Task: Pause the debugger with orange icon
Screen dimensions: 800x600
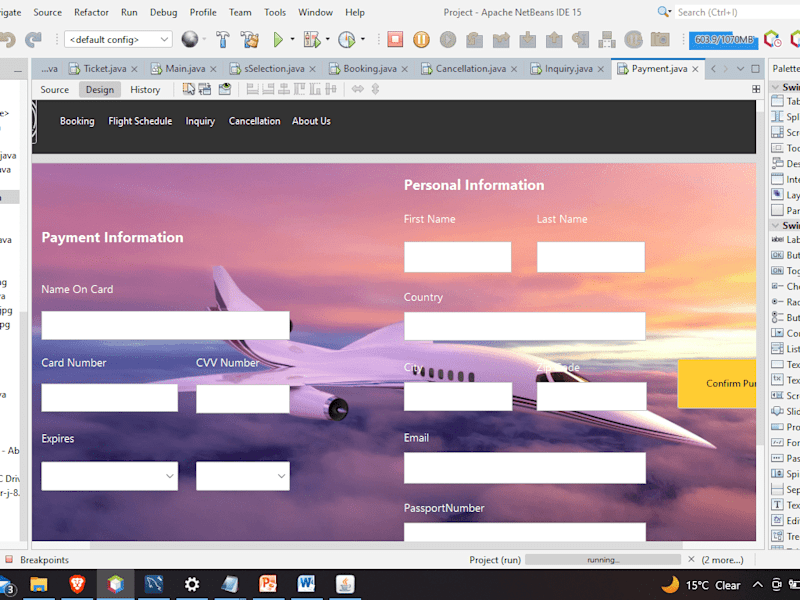Action: point(421,39)
